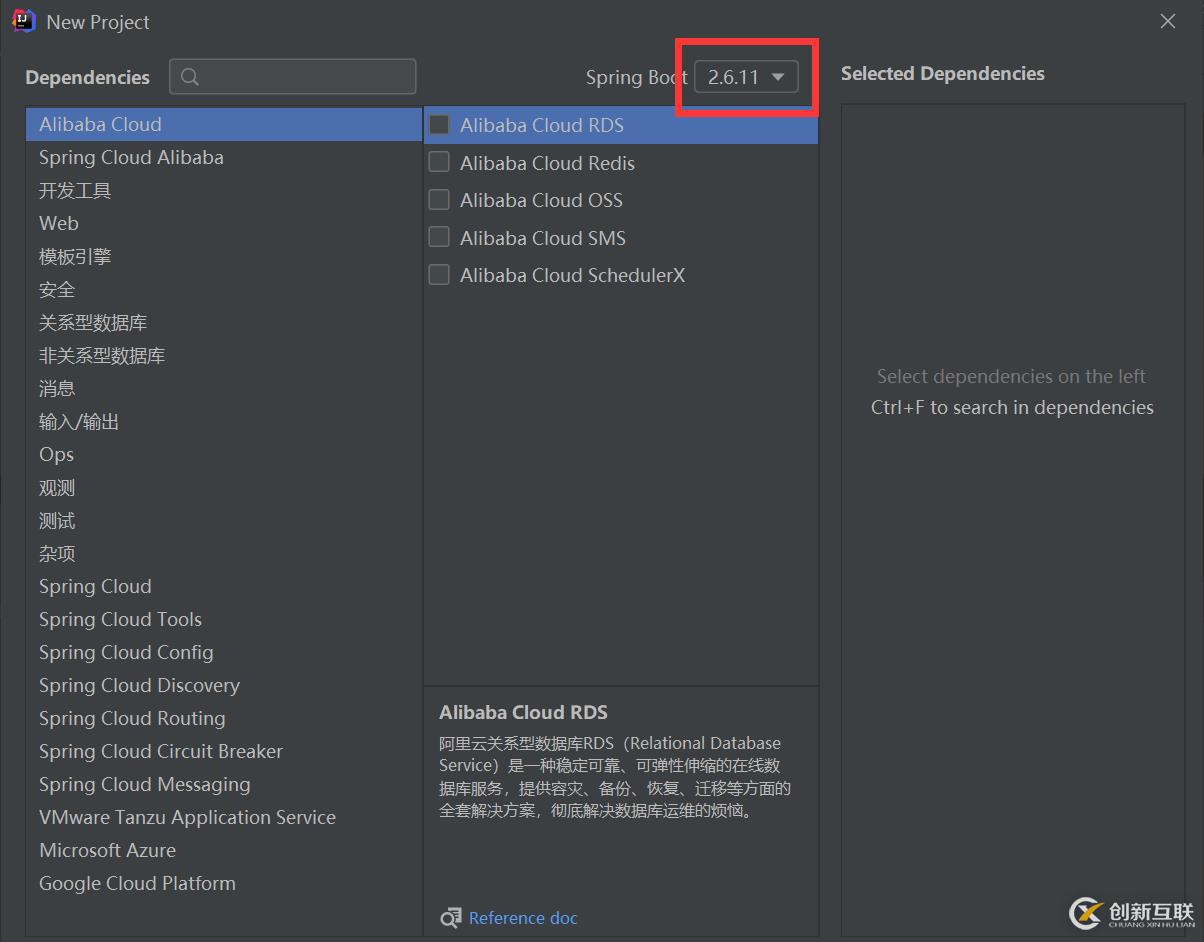
Task: Choose the Ops category
Action: 224,454
